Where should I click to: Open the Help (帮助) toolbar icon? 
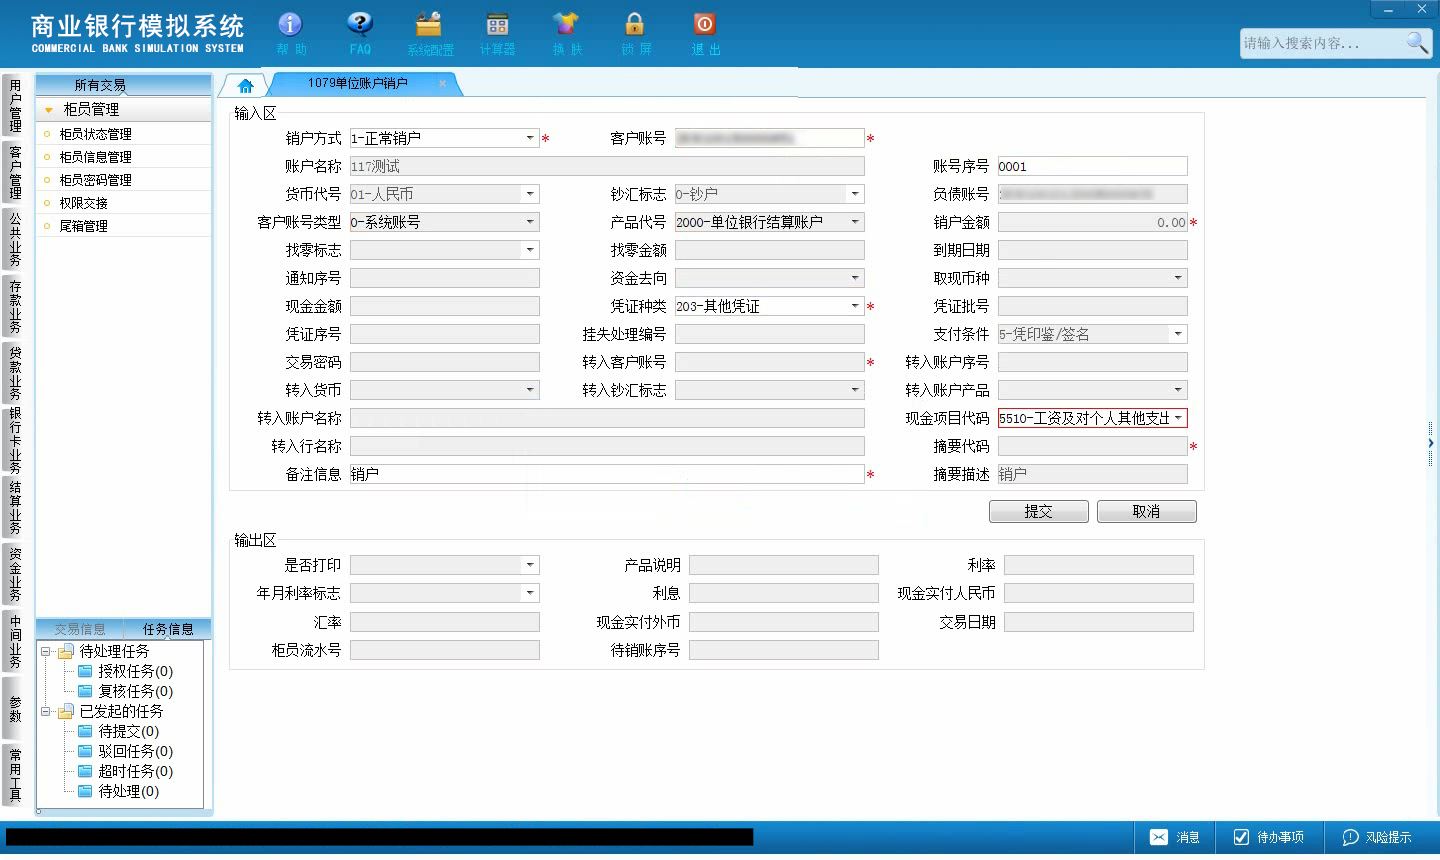click(x=291, y=32)
